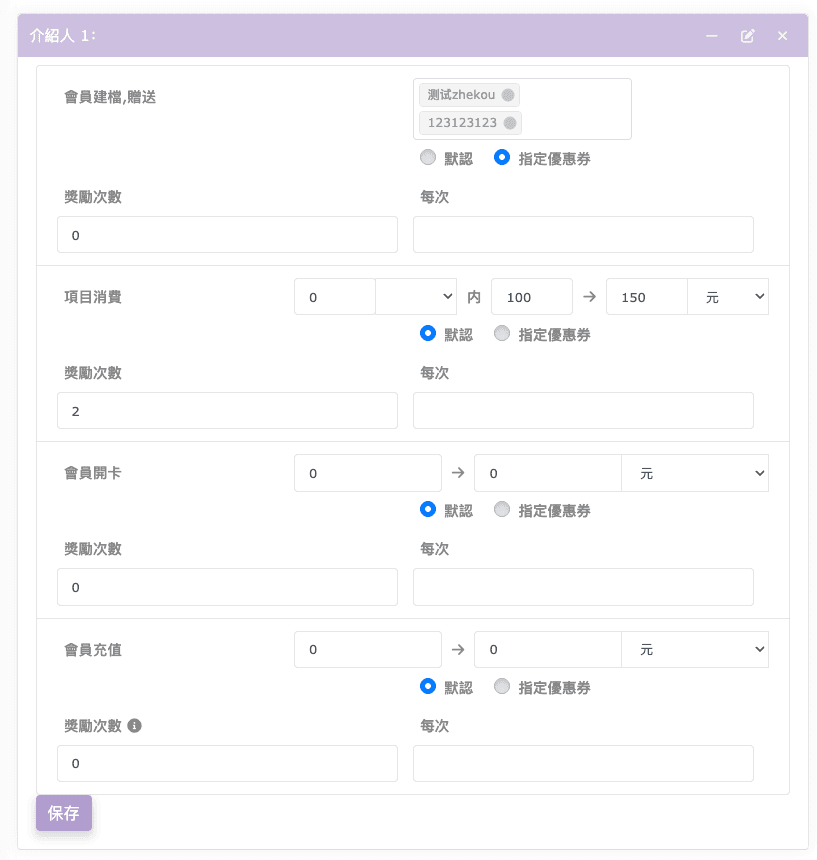Click the 100 amount field in 項目消費
The image size is (817, 860).
[x=531, y=297]
